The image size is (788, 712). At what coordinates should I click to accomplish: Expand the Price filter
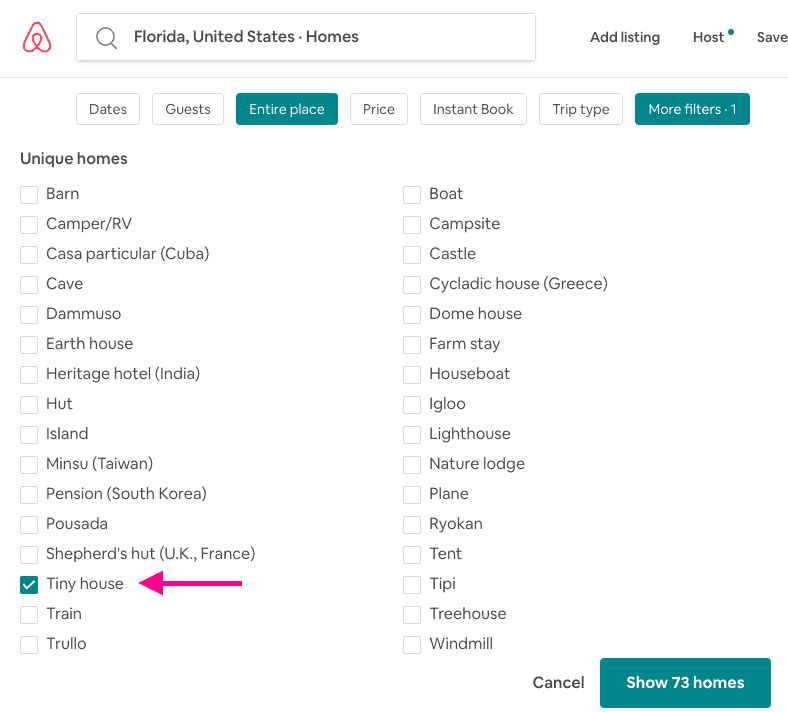[379, 109]
